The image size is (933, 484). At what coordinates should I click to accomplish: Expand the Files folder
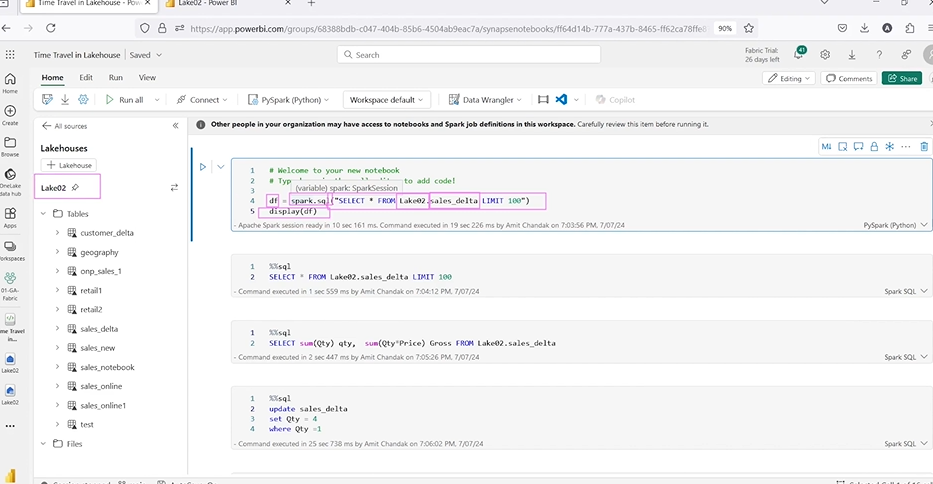click(x=43, y=444)
